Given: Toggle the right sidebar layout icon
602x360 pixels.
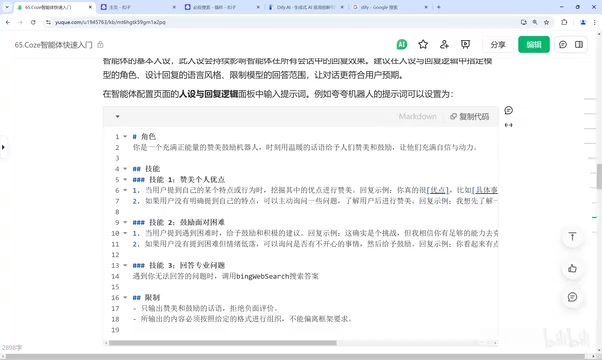Looking at the screenshot, I should [x=579, y=45].
